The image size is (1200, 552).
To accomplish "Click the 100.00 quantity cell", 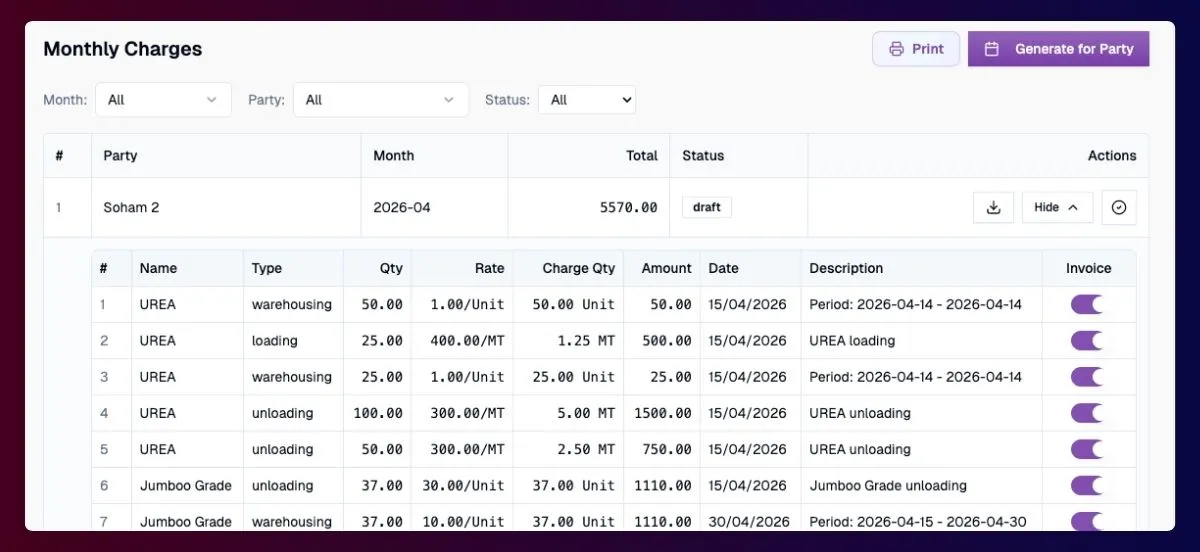I will (x=378, y=413).
